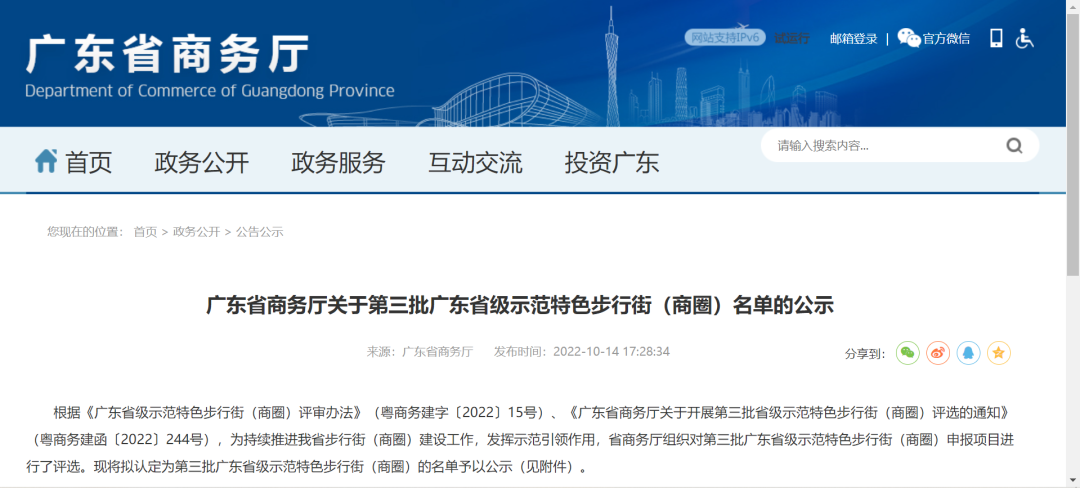Screen dimensions: 1080x488
Task: Open the 政务服务 navigation menu
Action: (x=338, y=162)
